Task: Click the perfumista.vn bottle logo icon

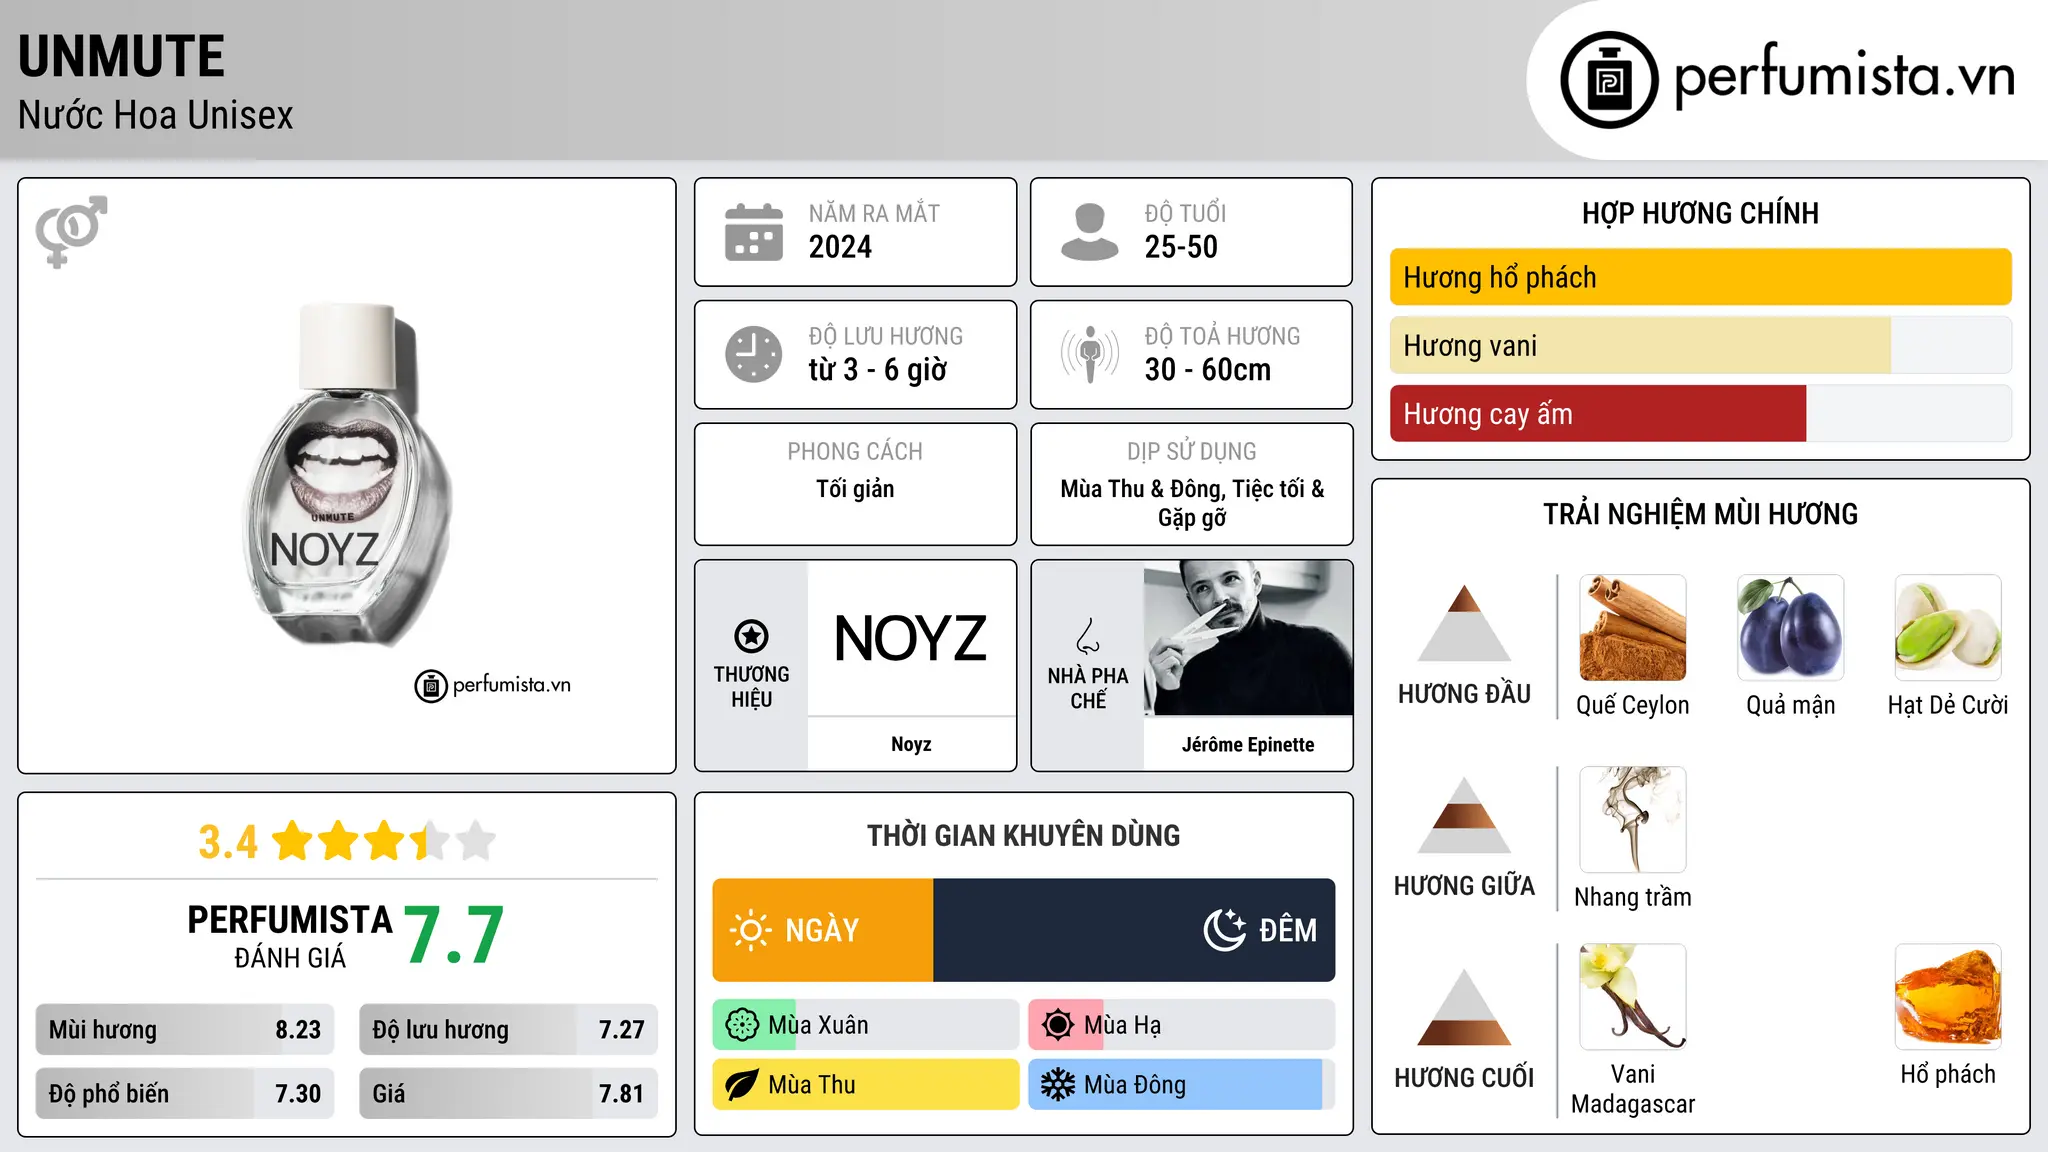Action: [1609, 80]
